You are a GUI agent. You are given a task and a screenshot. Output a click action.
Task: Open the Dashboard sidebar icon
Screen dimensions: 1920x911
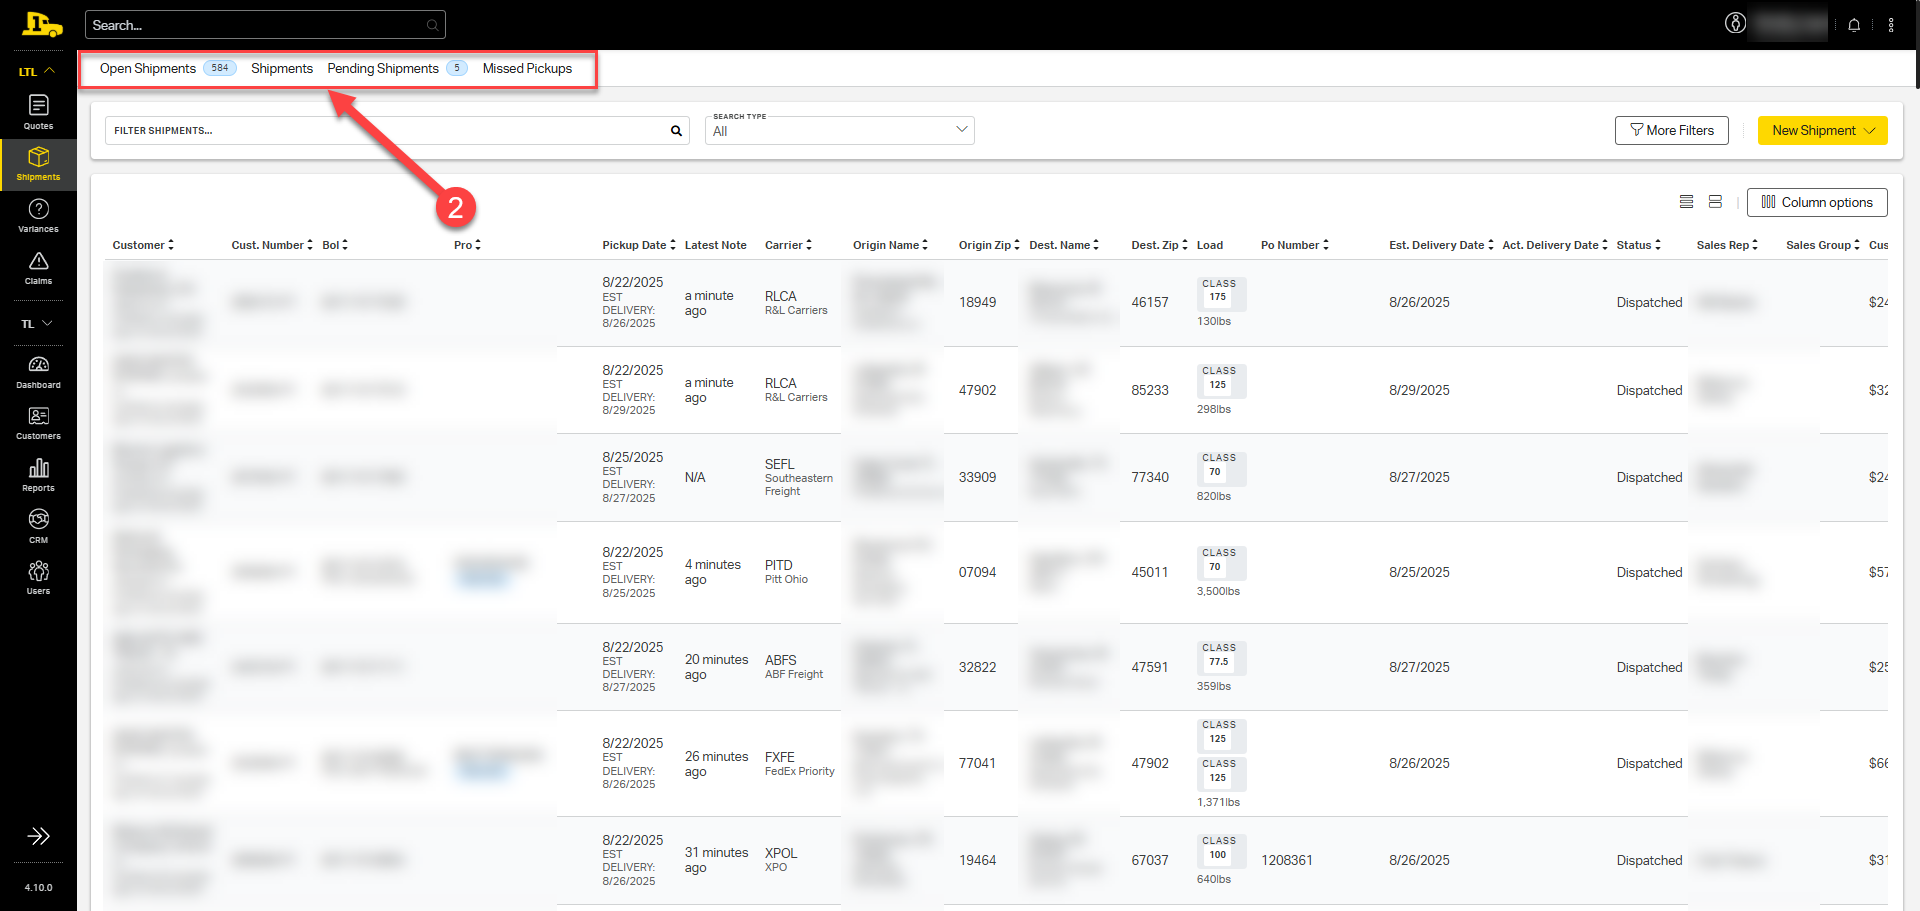(38, 372)
